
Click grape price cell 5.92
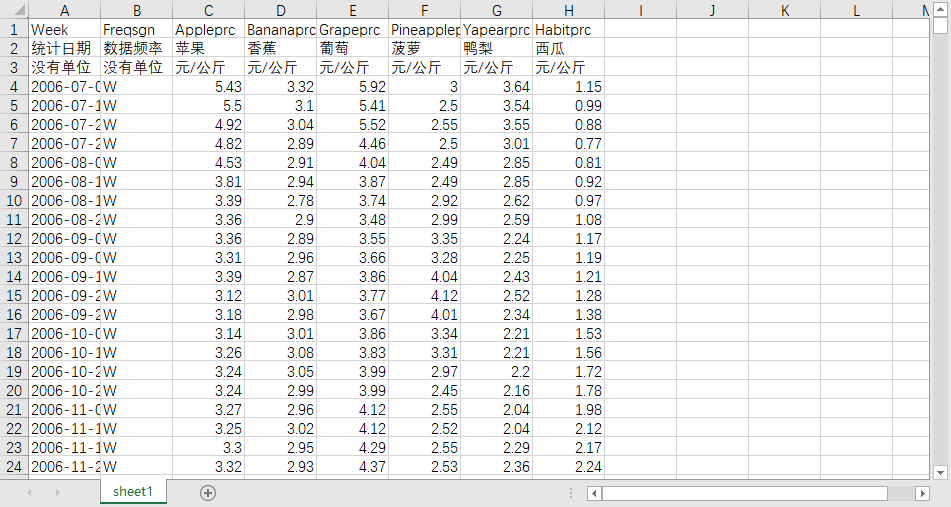pos(353,86)
